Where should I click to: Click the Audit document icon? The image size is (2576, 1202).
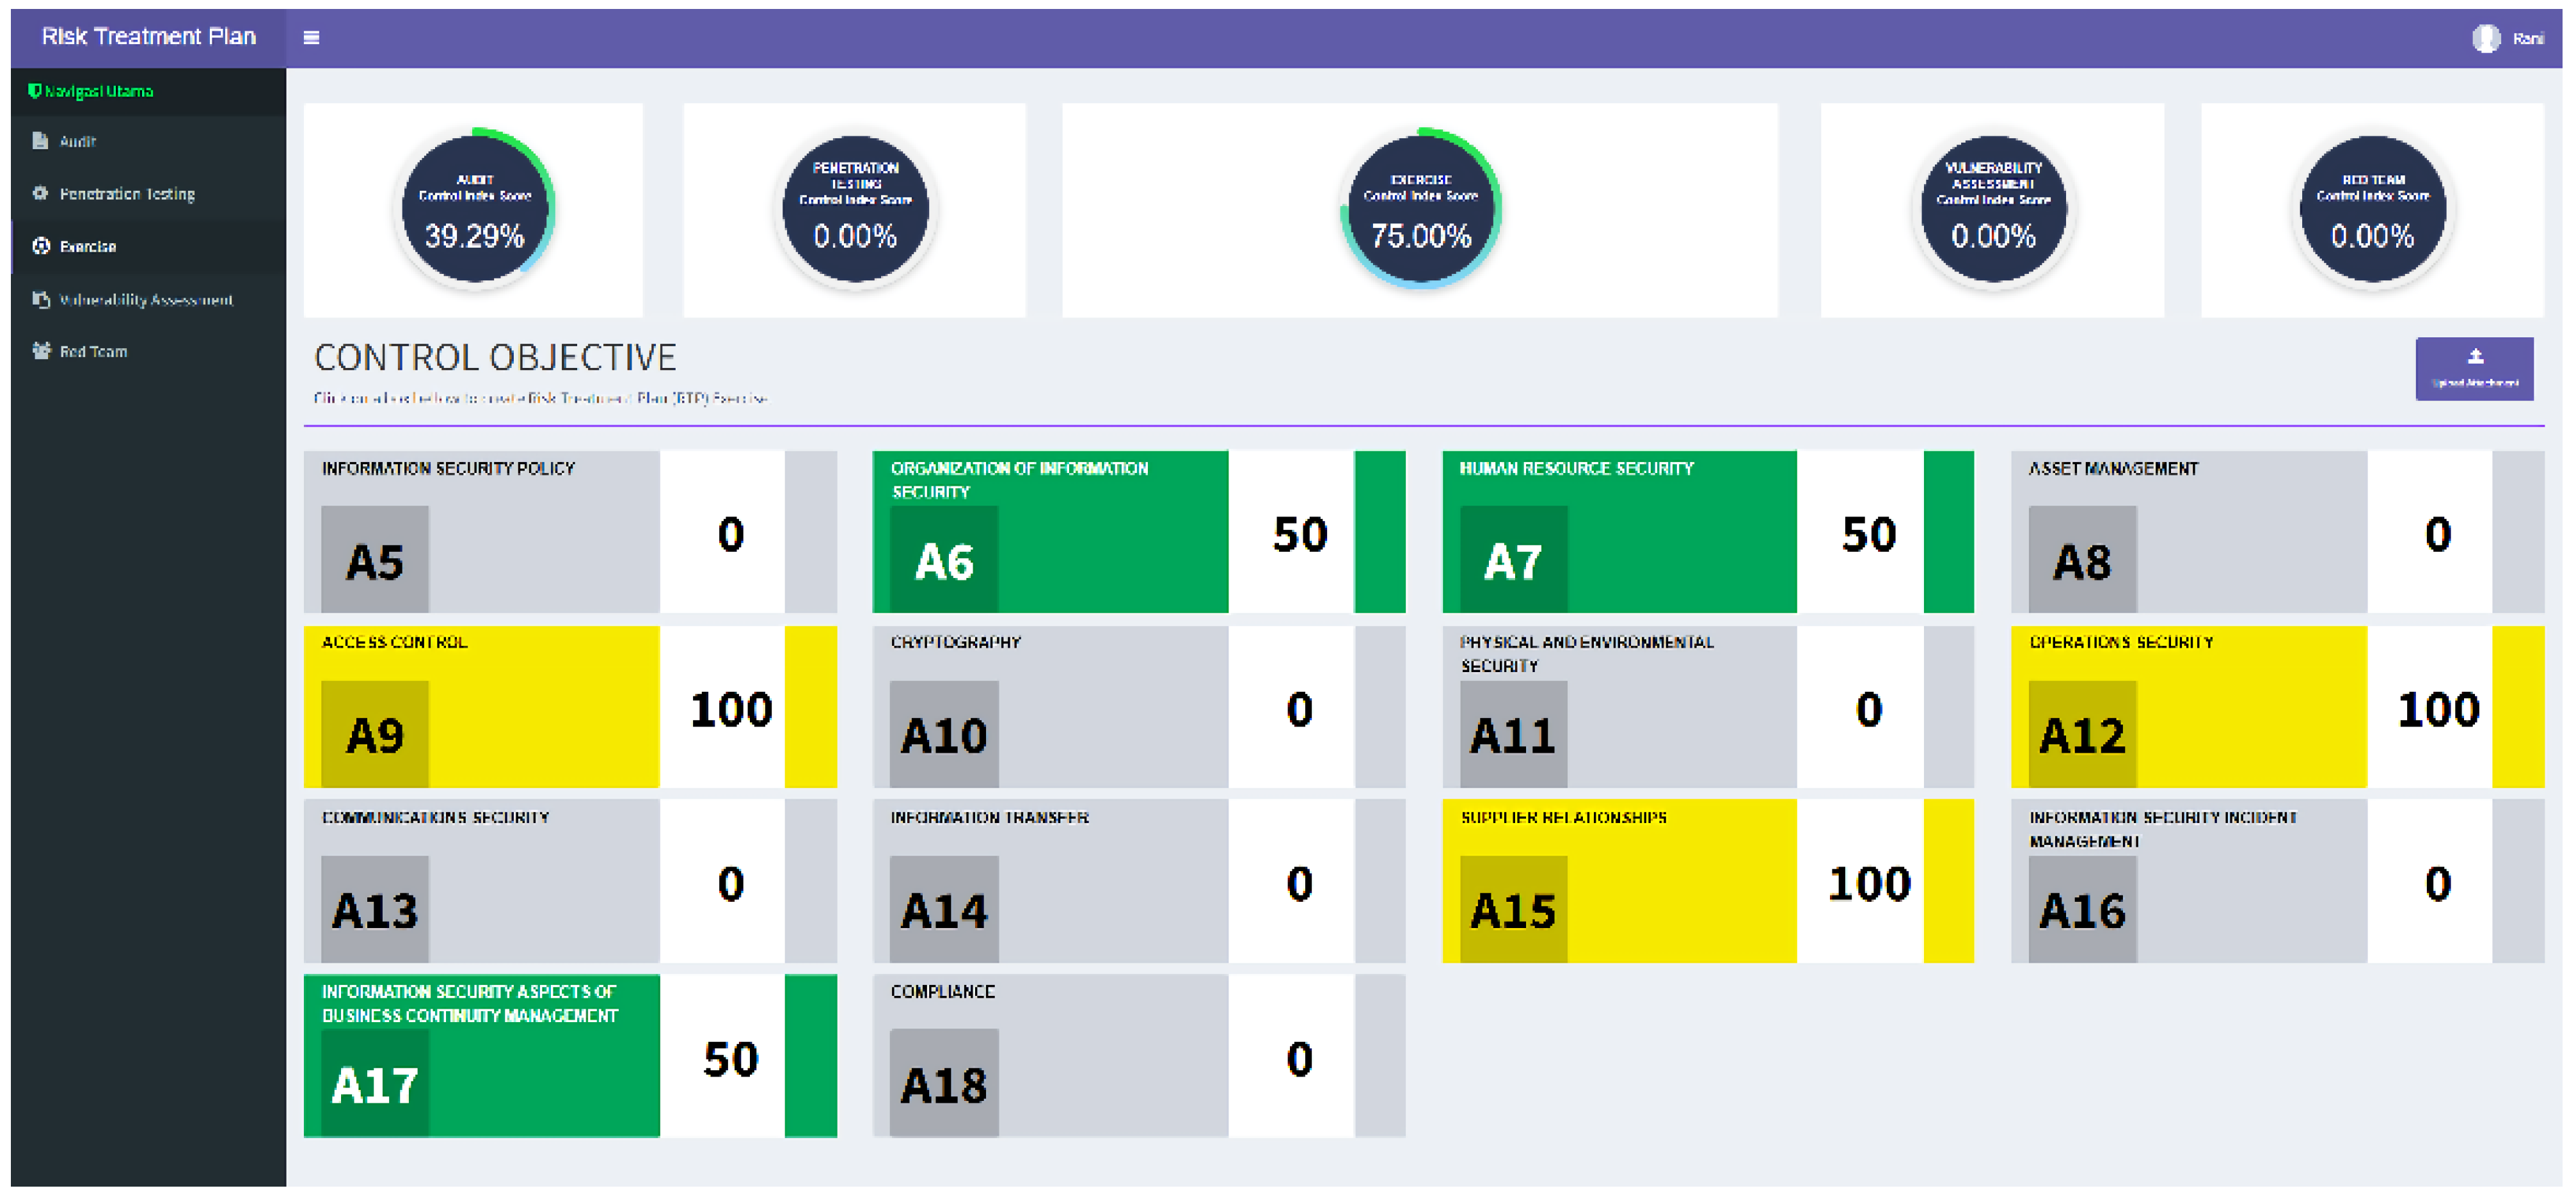click(x=40, y=141)
